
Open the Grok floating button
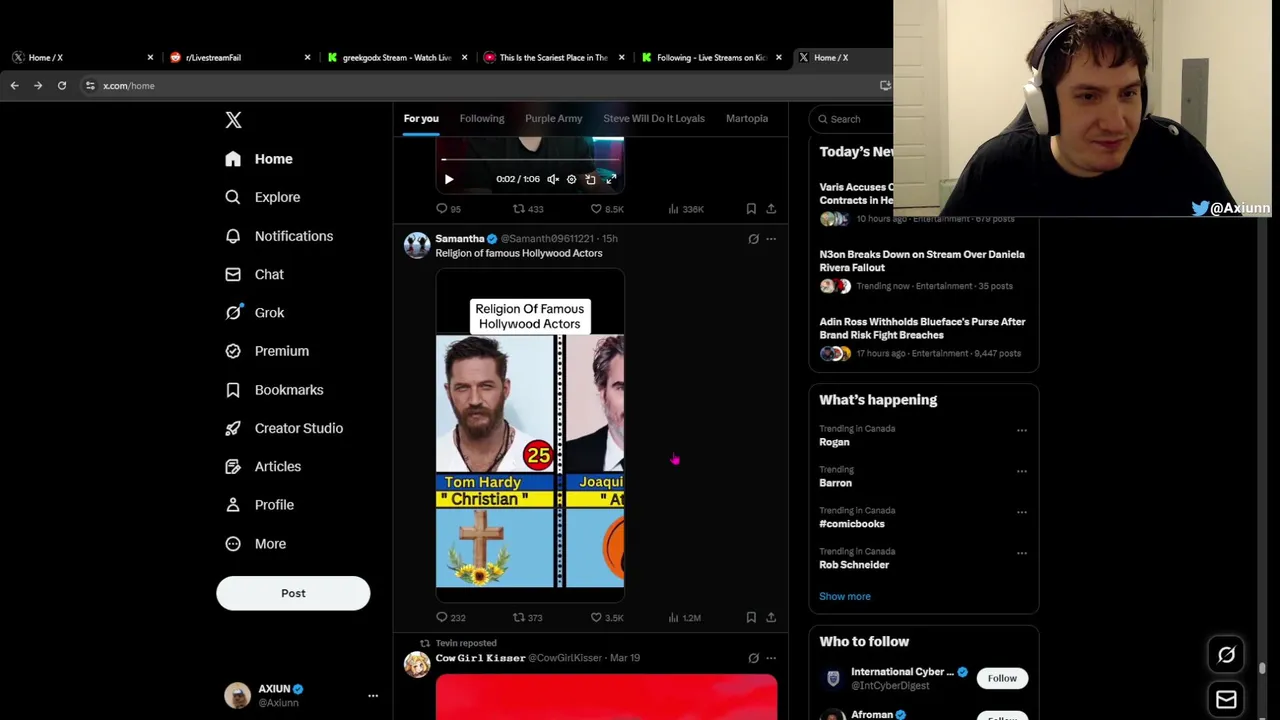[x=1226, y=655]
